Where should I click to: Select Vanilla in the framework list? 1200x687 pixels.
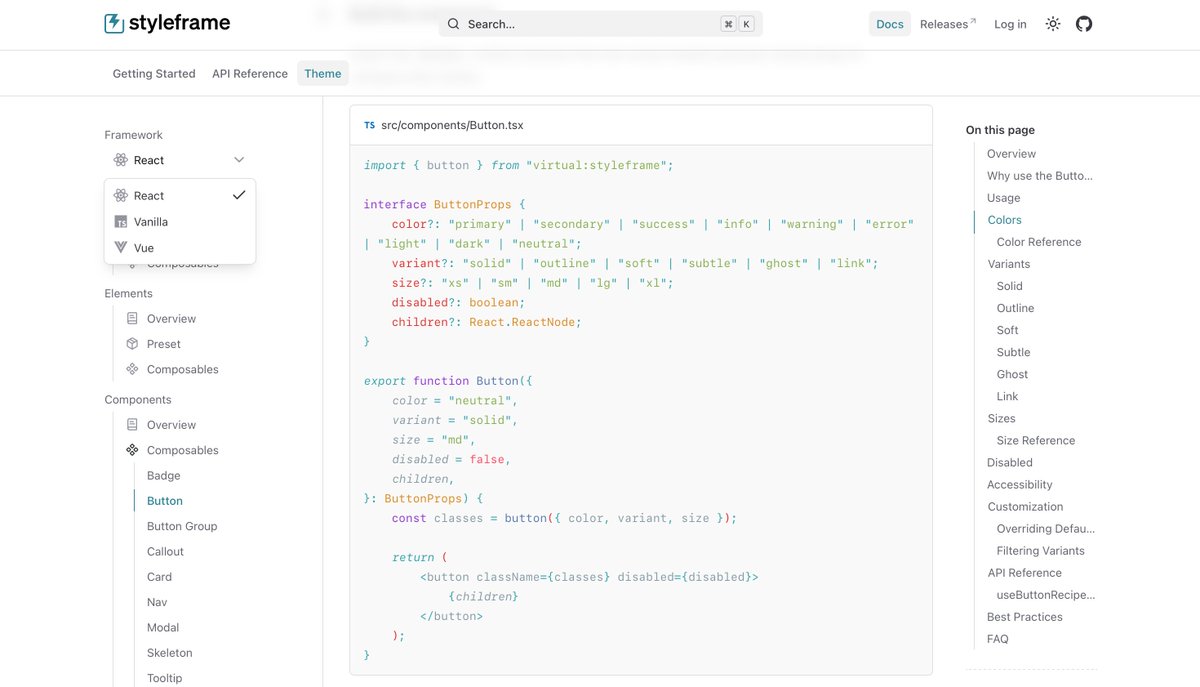click(x=180, y=222)
